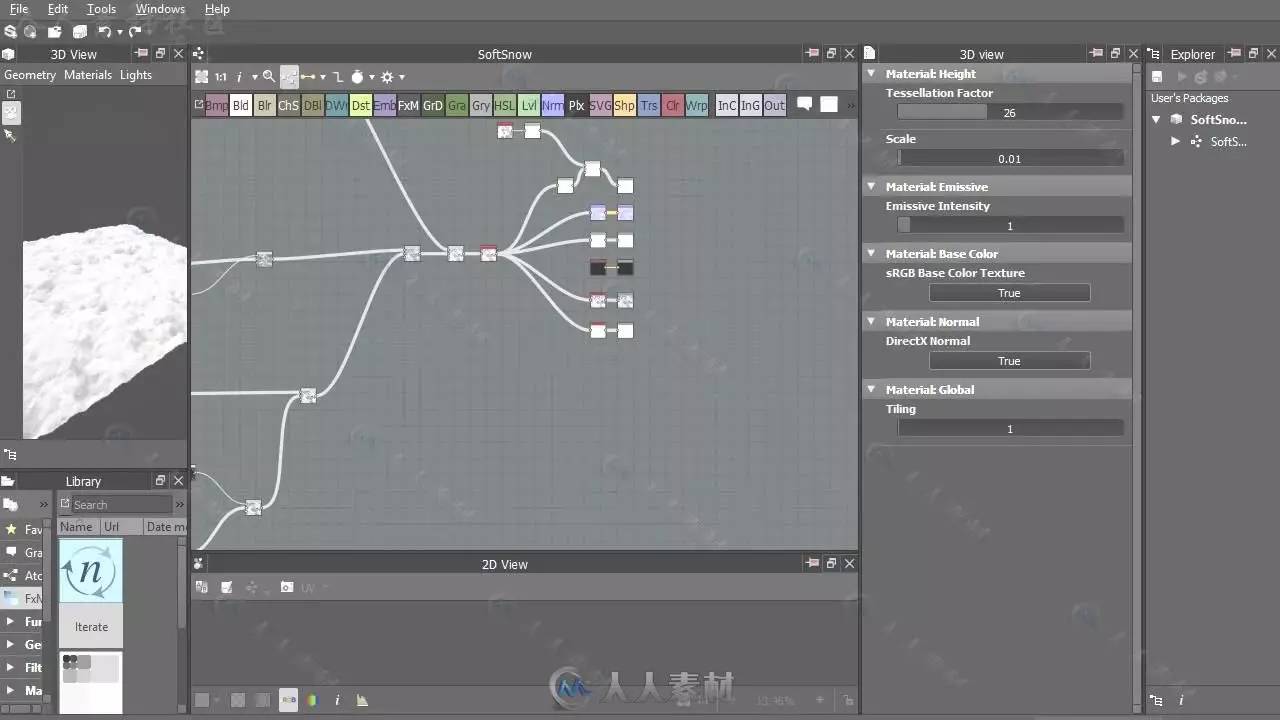Image resolution: width=1280 pixels, height=720 pixels.
Task: Click the magnifier search icon in graph toolbar
Action: point(269,77)
